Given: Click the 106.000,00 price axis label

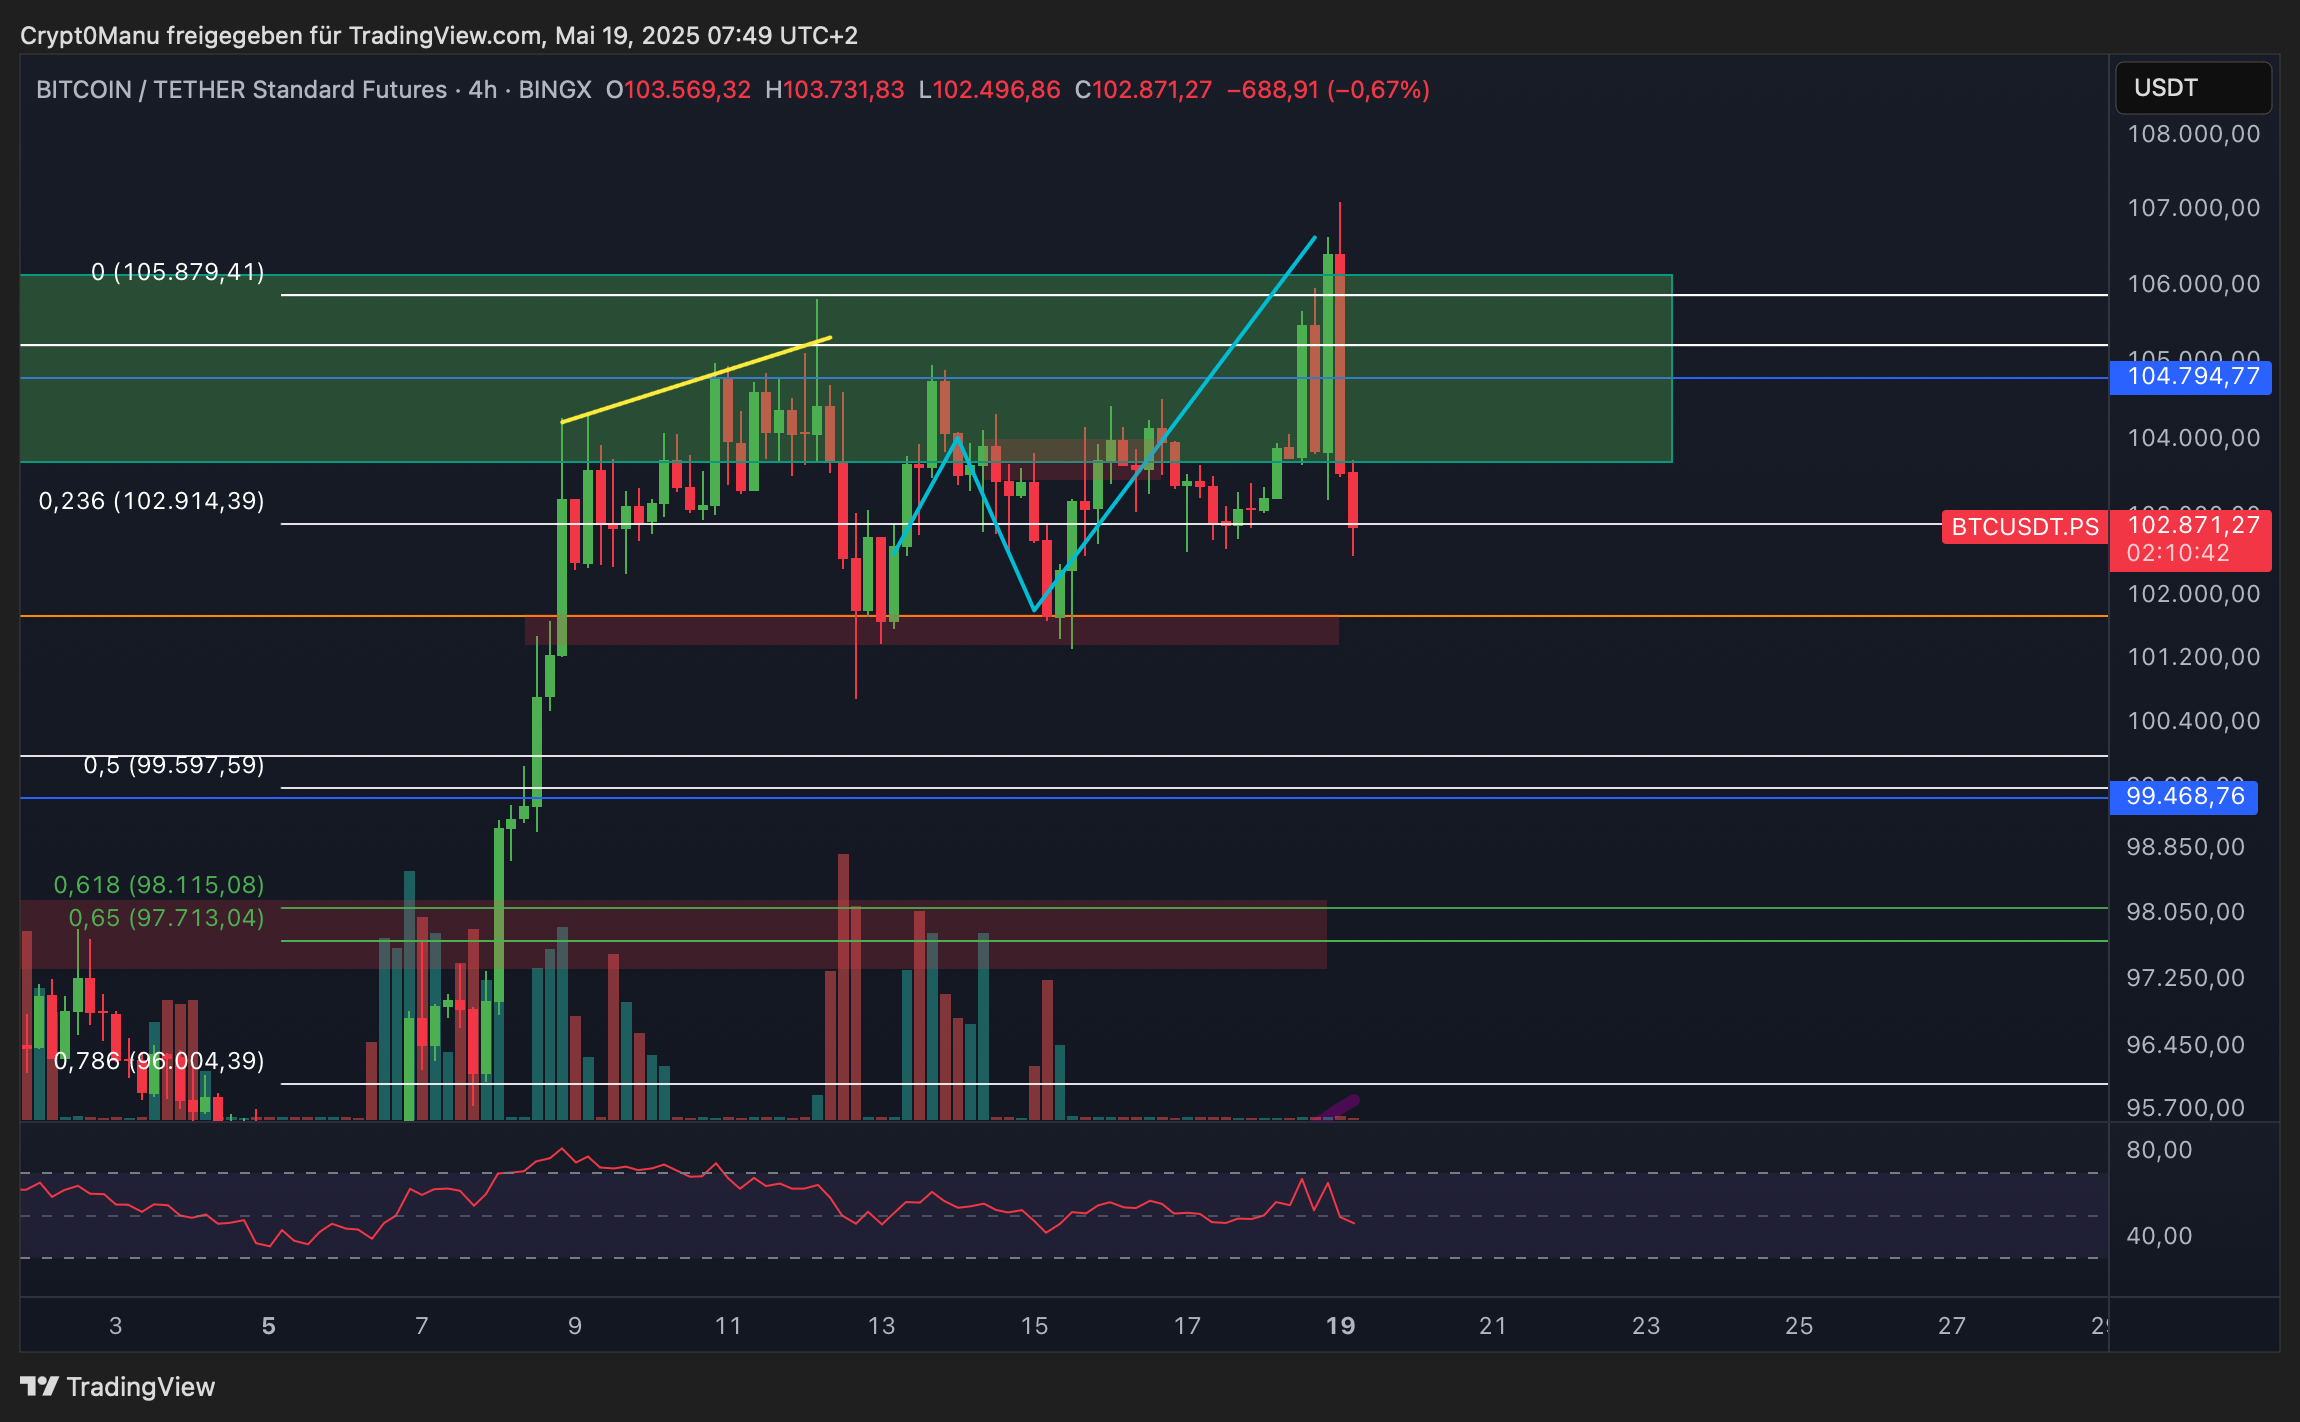Looking at the screenshot, I should point(2193,284).
